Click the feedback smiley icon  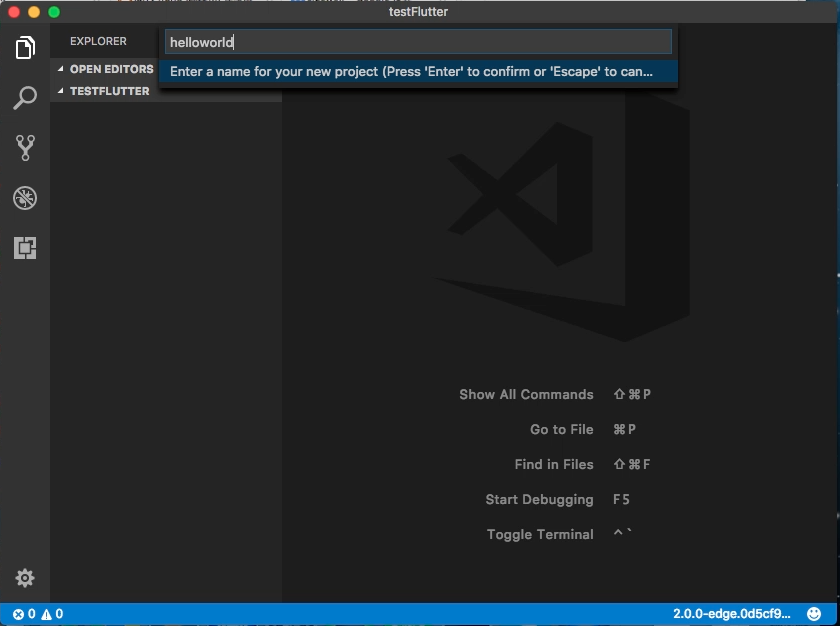[814, 614]
